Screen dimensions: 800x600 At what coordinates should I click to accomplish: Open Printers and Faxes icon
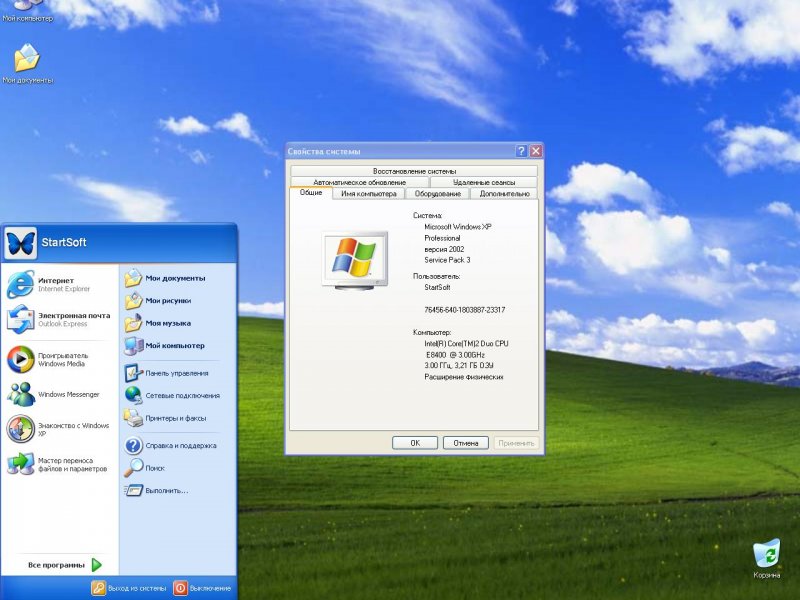tap(133, 418)
